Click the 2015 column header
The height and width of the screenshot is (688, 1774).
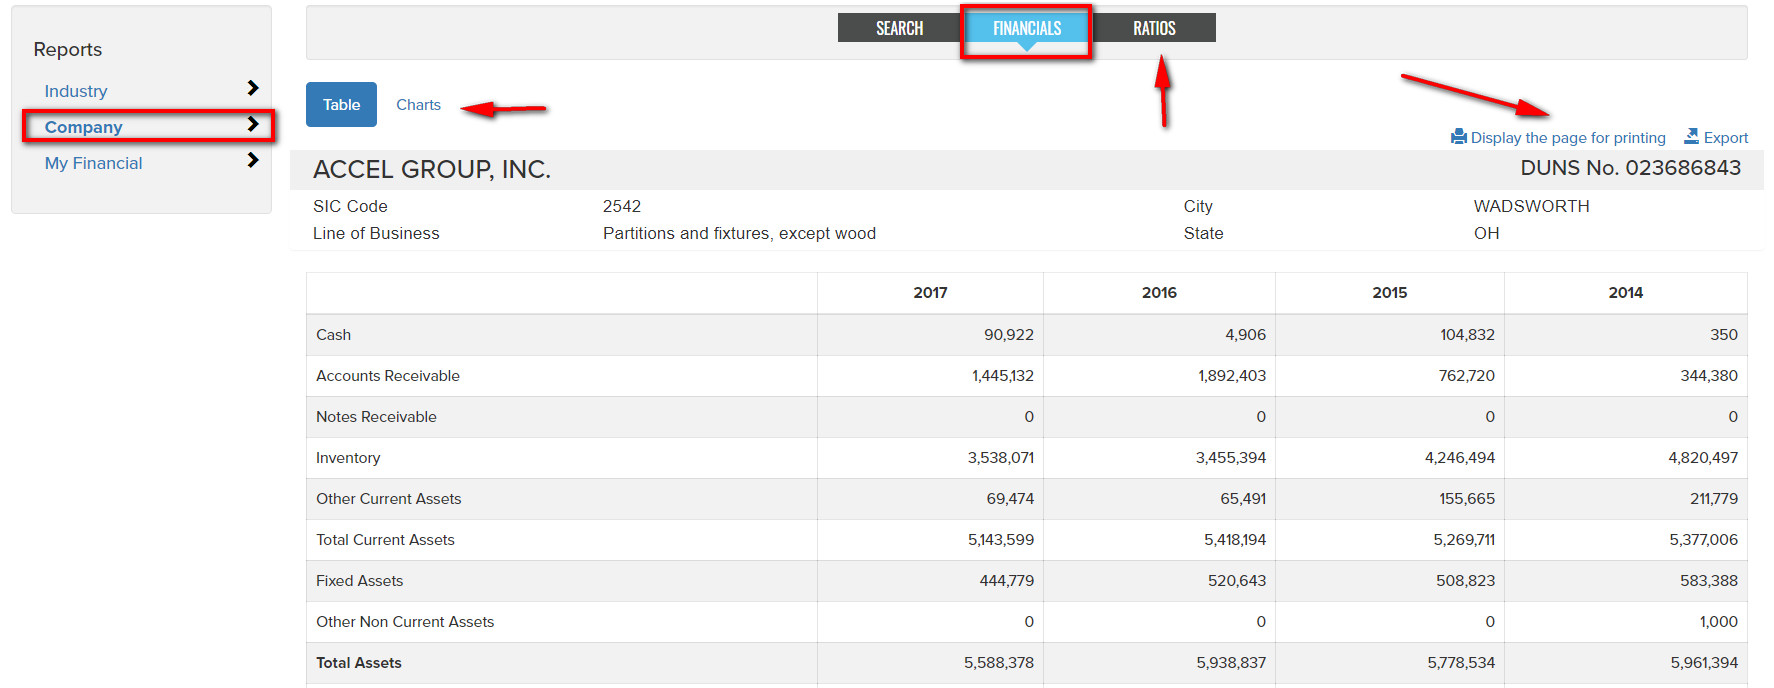(1389, 293)
